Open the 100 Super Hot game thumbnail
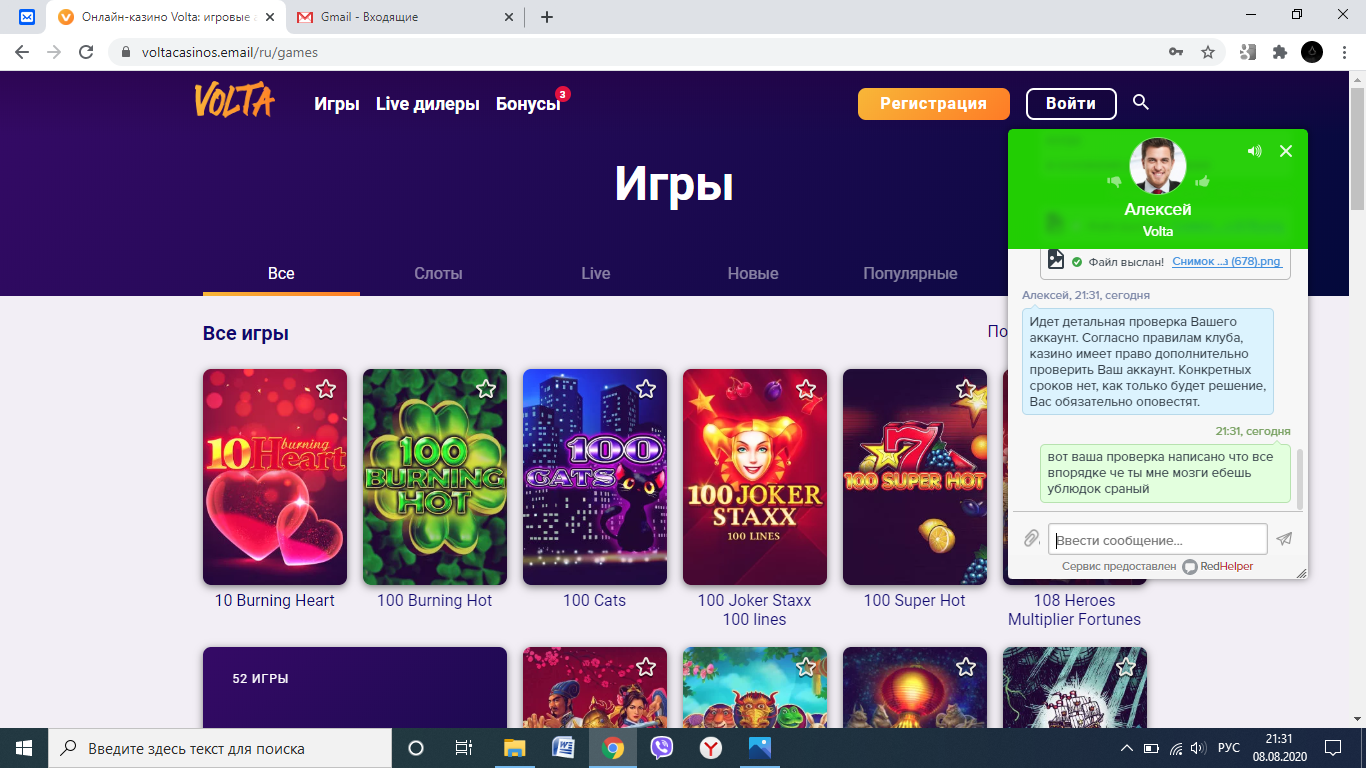This screenshot has width=1366, height=768. (x=915, y=477)
